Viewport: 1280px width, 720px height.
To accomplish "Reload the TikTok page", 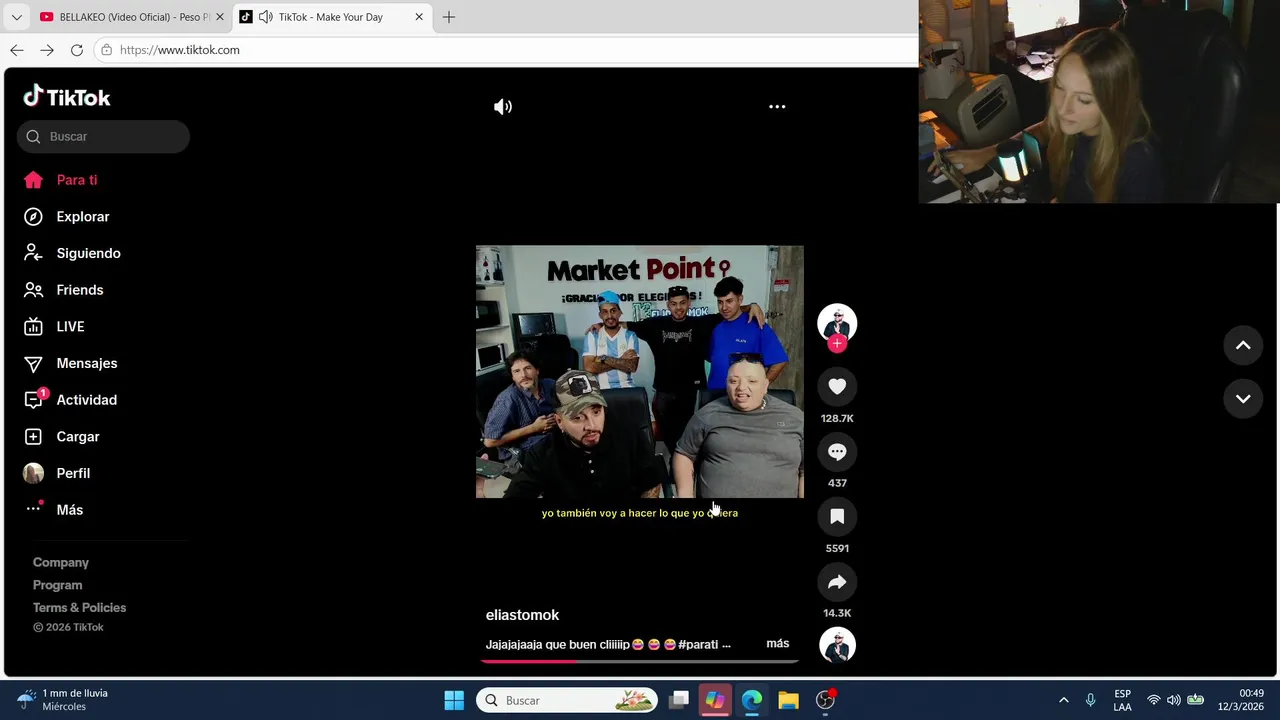I will [77, 50].
